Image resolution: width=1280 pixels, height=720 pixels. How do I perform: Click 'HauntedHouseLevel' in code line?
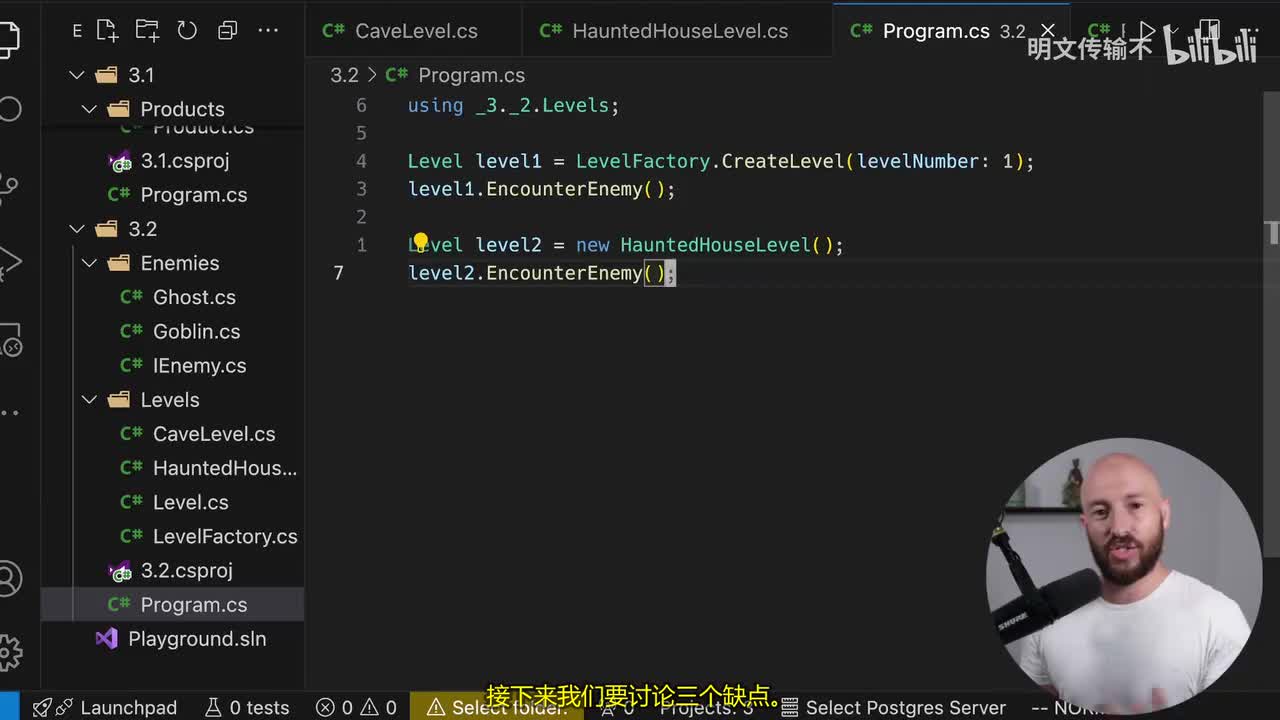(x=715, y=245)
